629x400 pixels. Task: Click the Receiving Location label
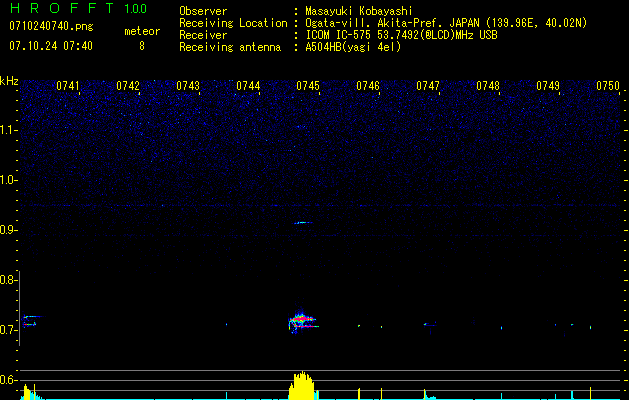click(x=233, y=23)
